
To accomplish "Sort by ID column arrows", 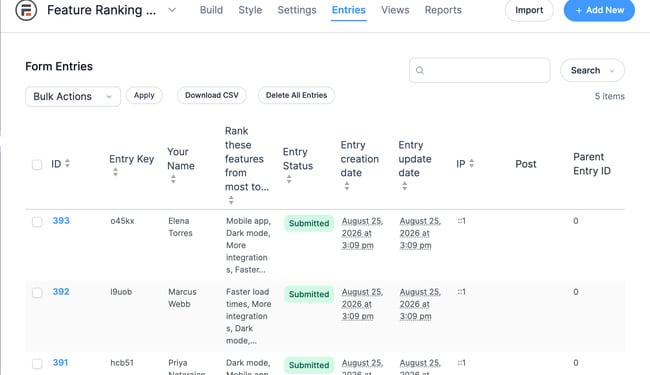I will coord(68,164).
